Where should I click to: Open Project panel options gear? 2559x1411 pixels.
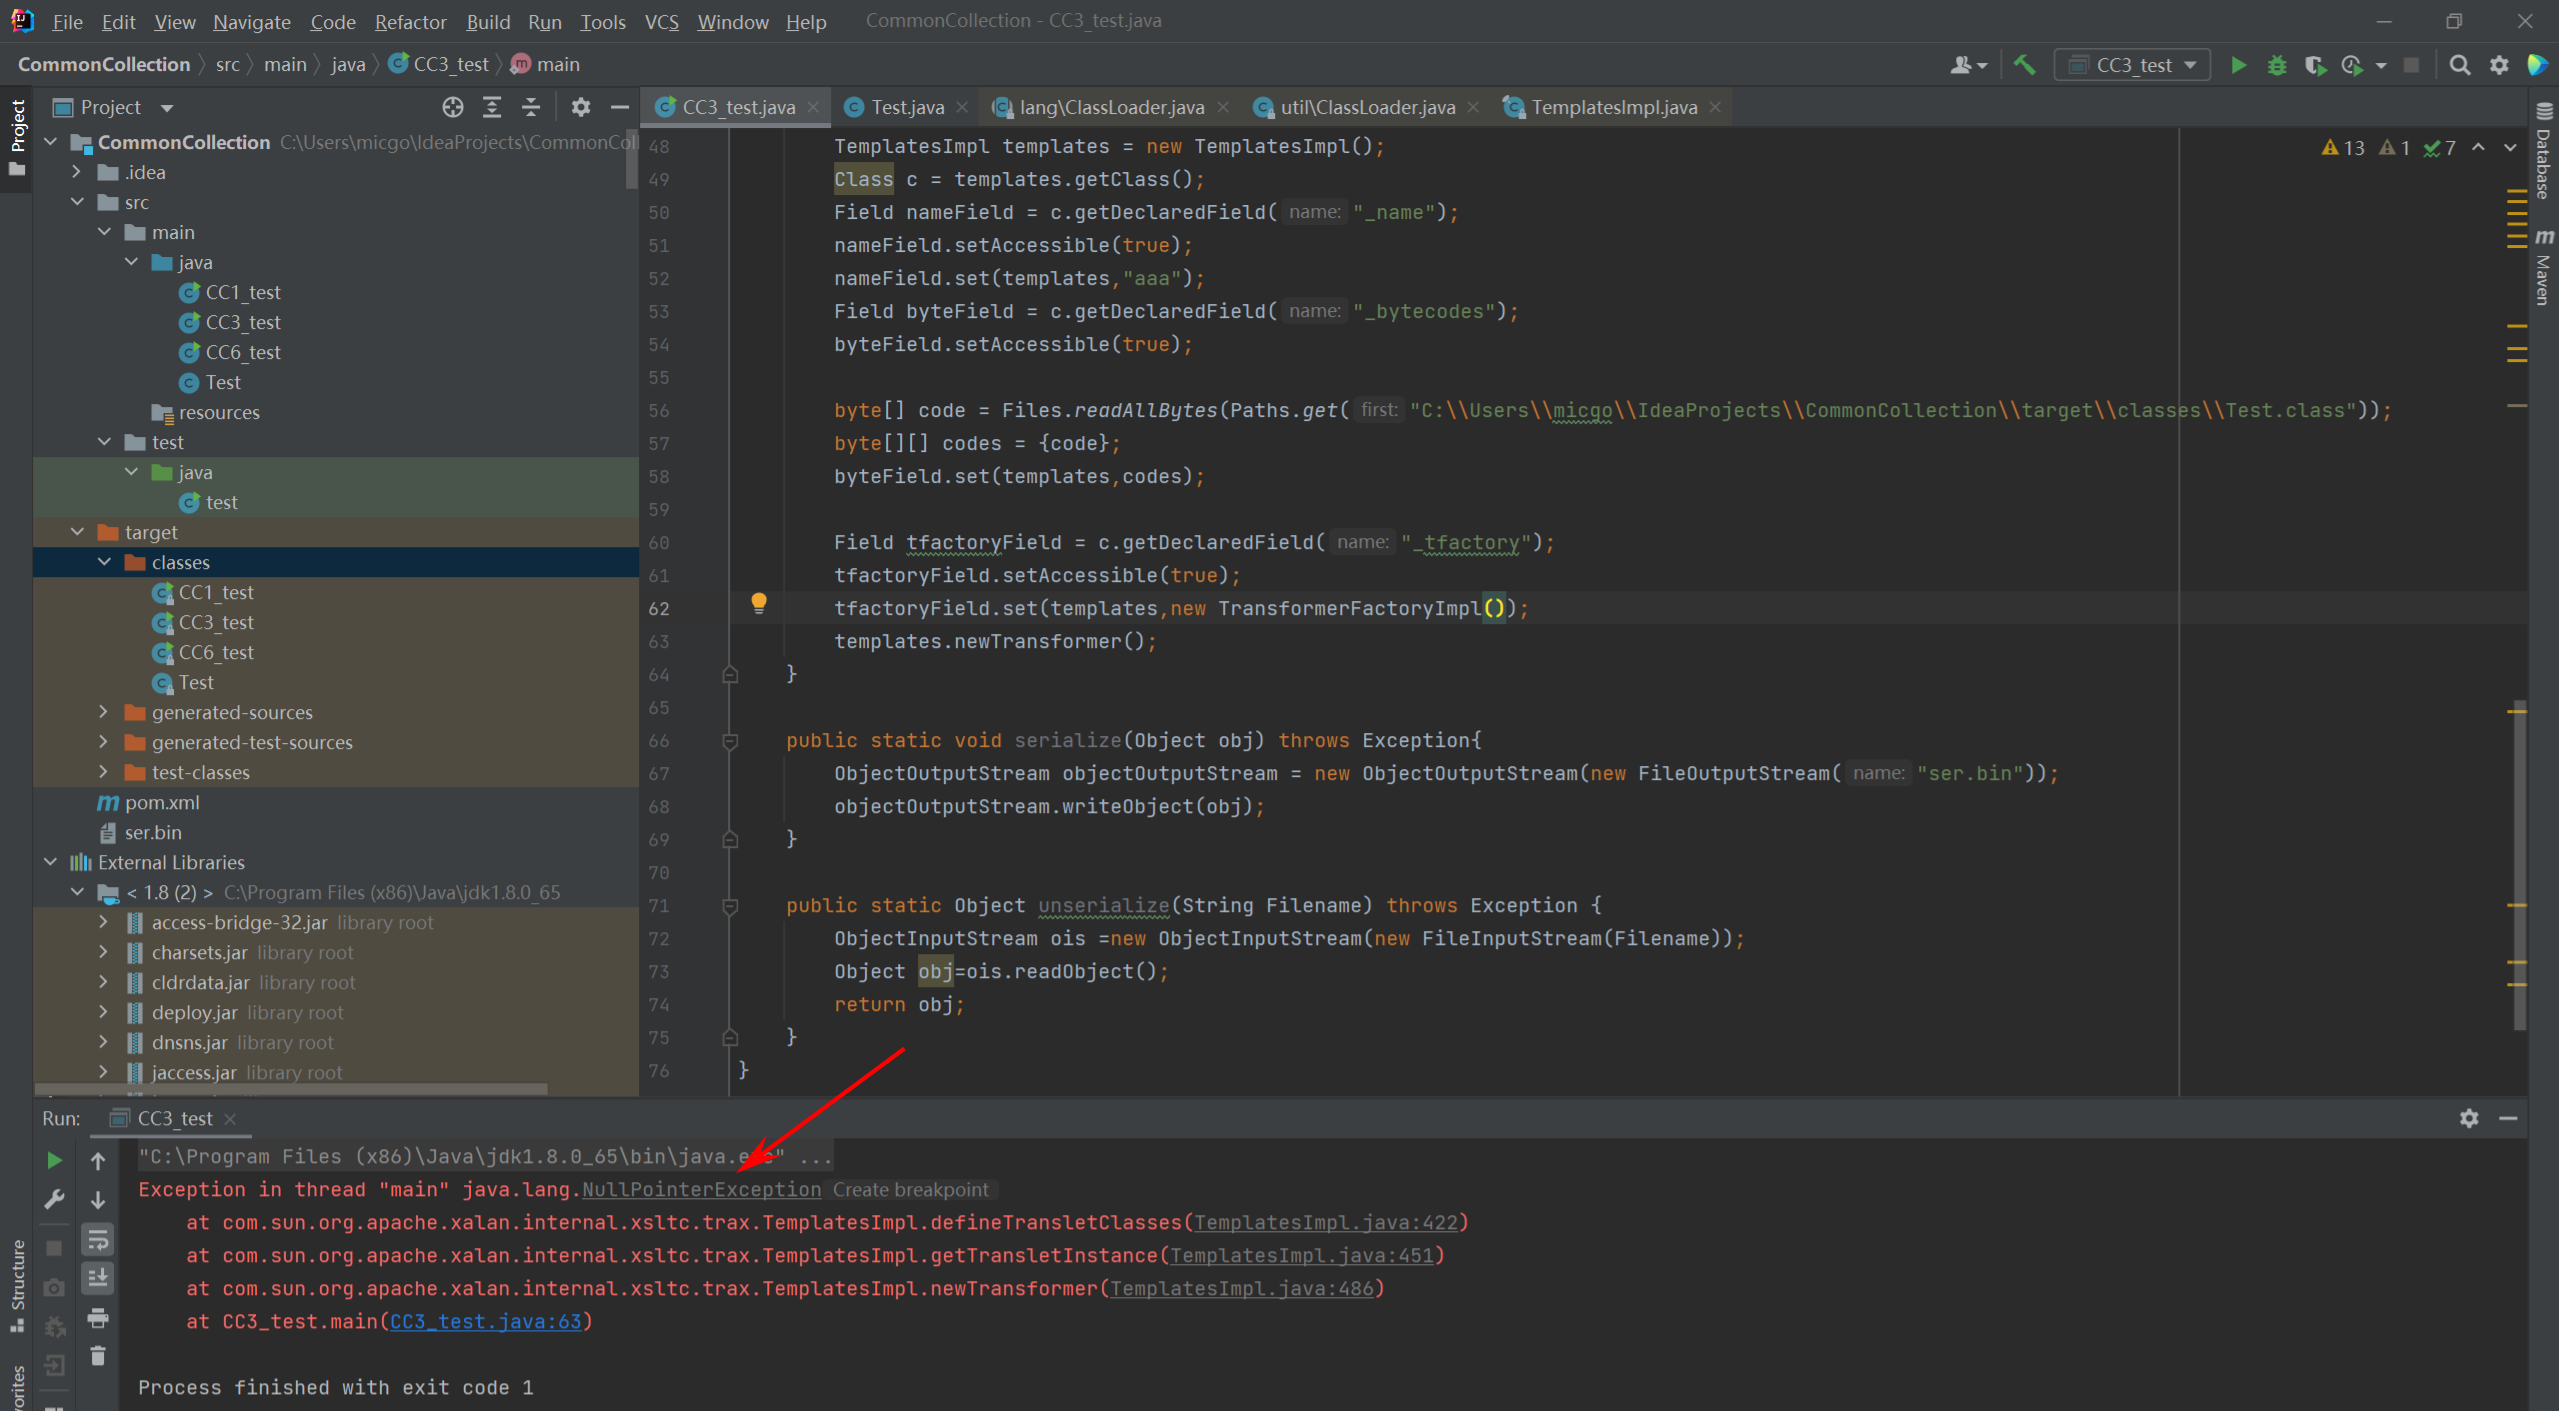(x=581, y=107)
